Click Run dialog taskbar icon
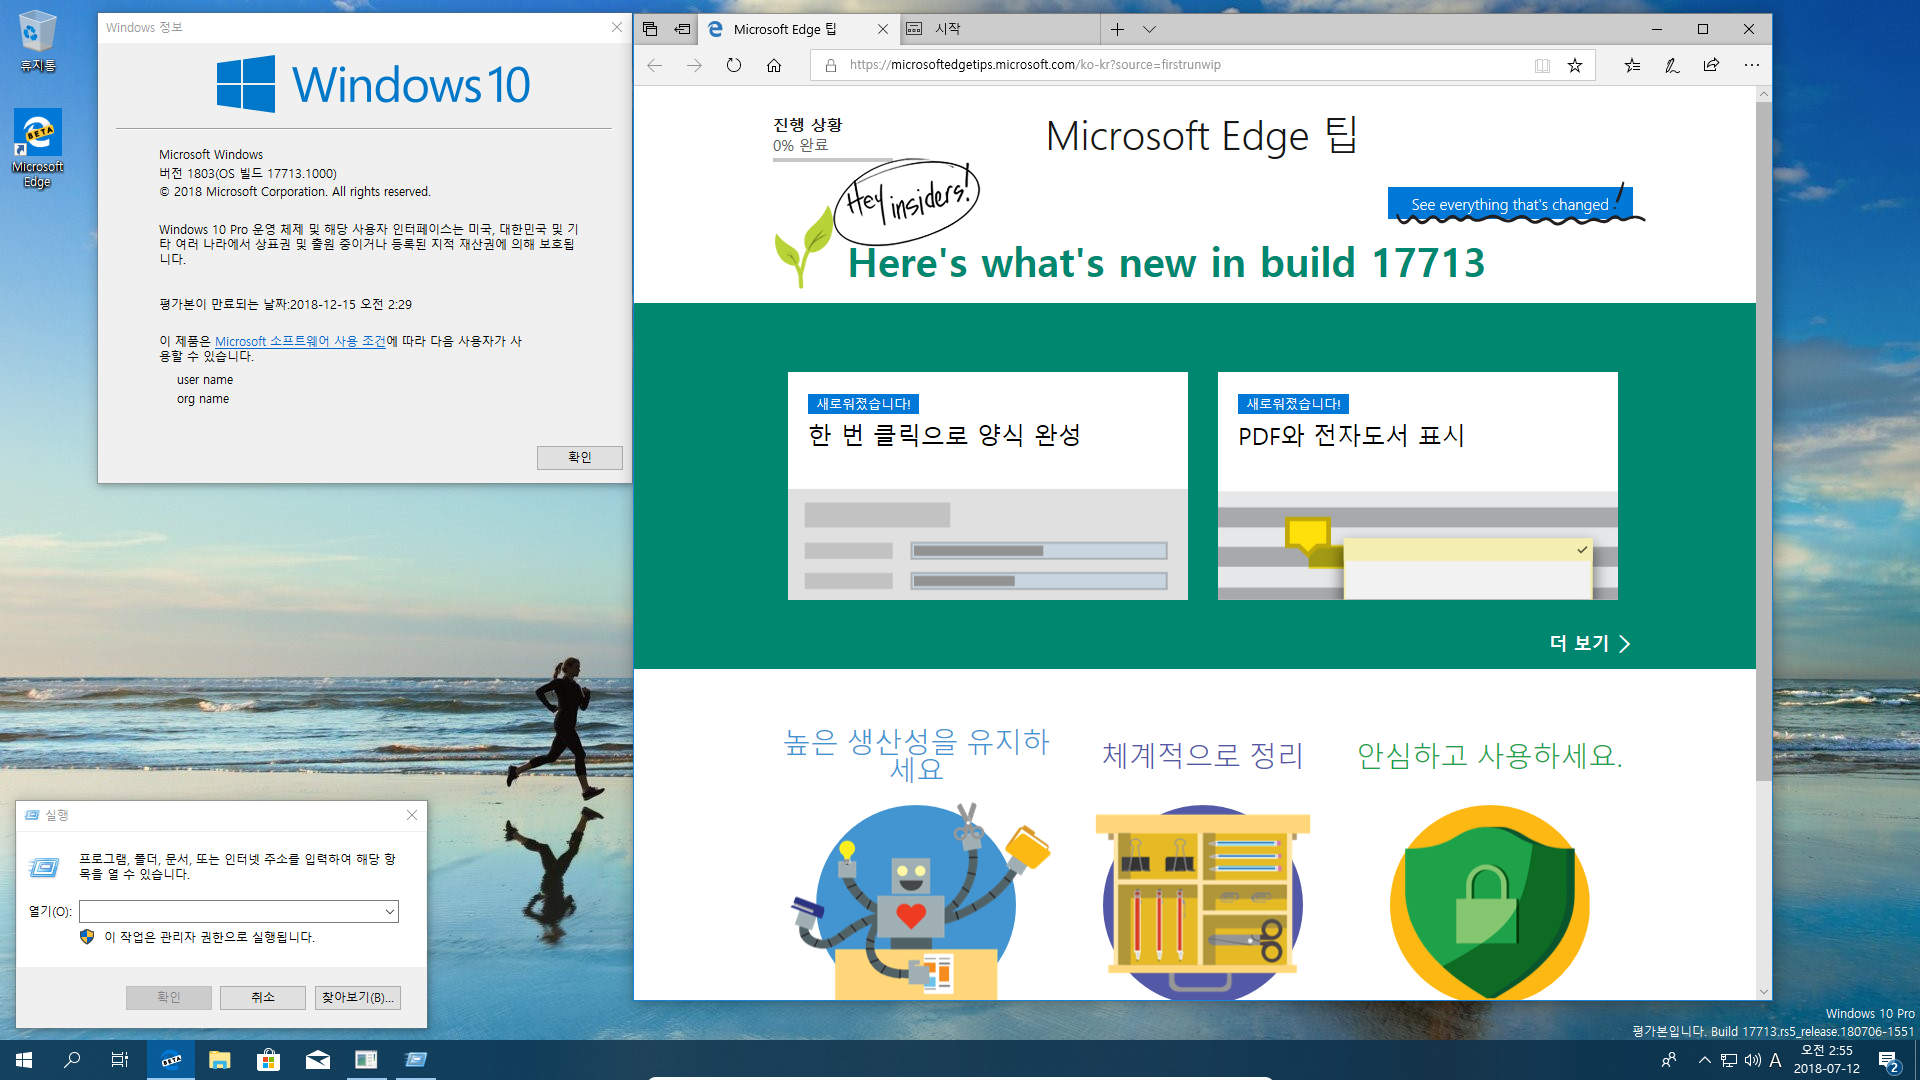1920x1080 pixels. [x=416, y=1060]
